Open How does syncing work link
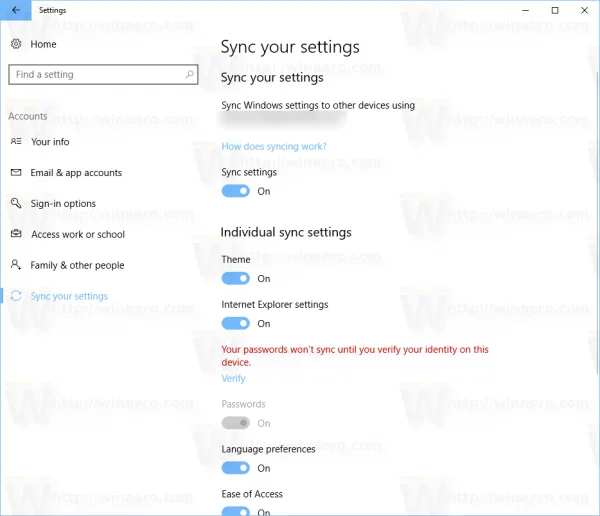 click(x=274, y=147)
